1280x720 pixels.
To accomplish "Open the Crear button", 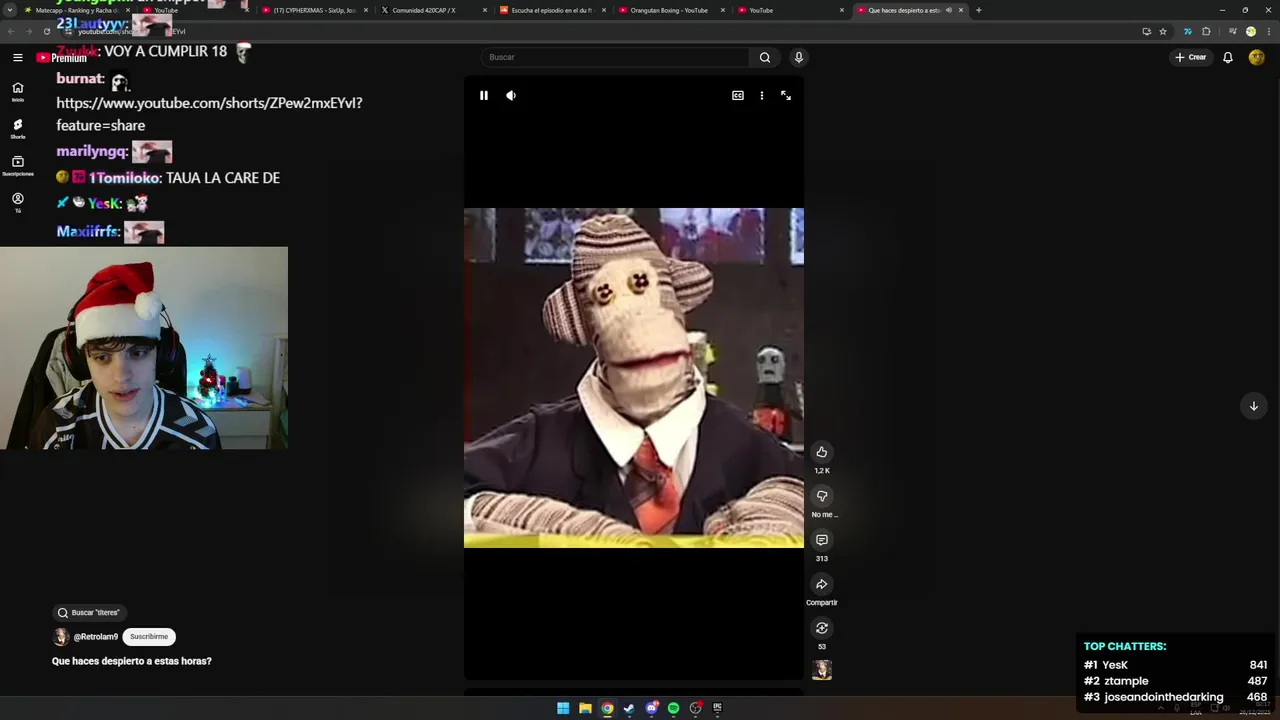I will pos(1191,57).
